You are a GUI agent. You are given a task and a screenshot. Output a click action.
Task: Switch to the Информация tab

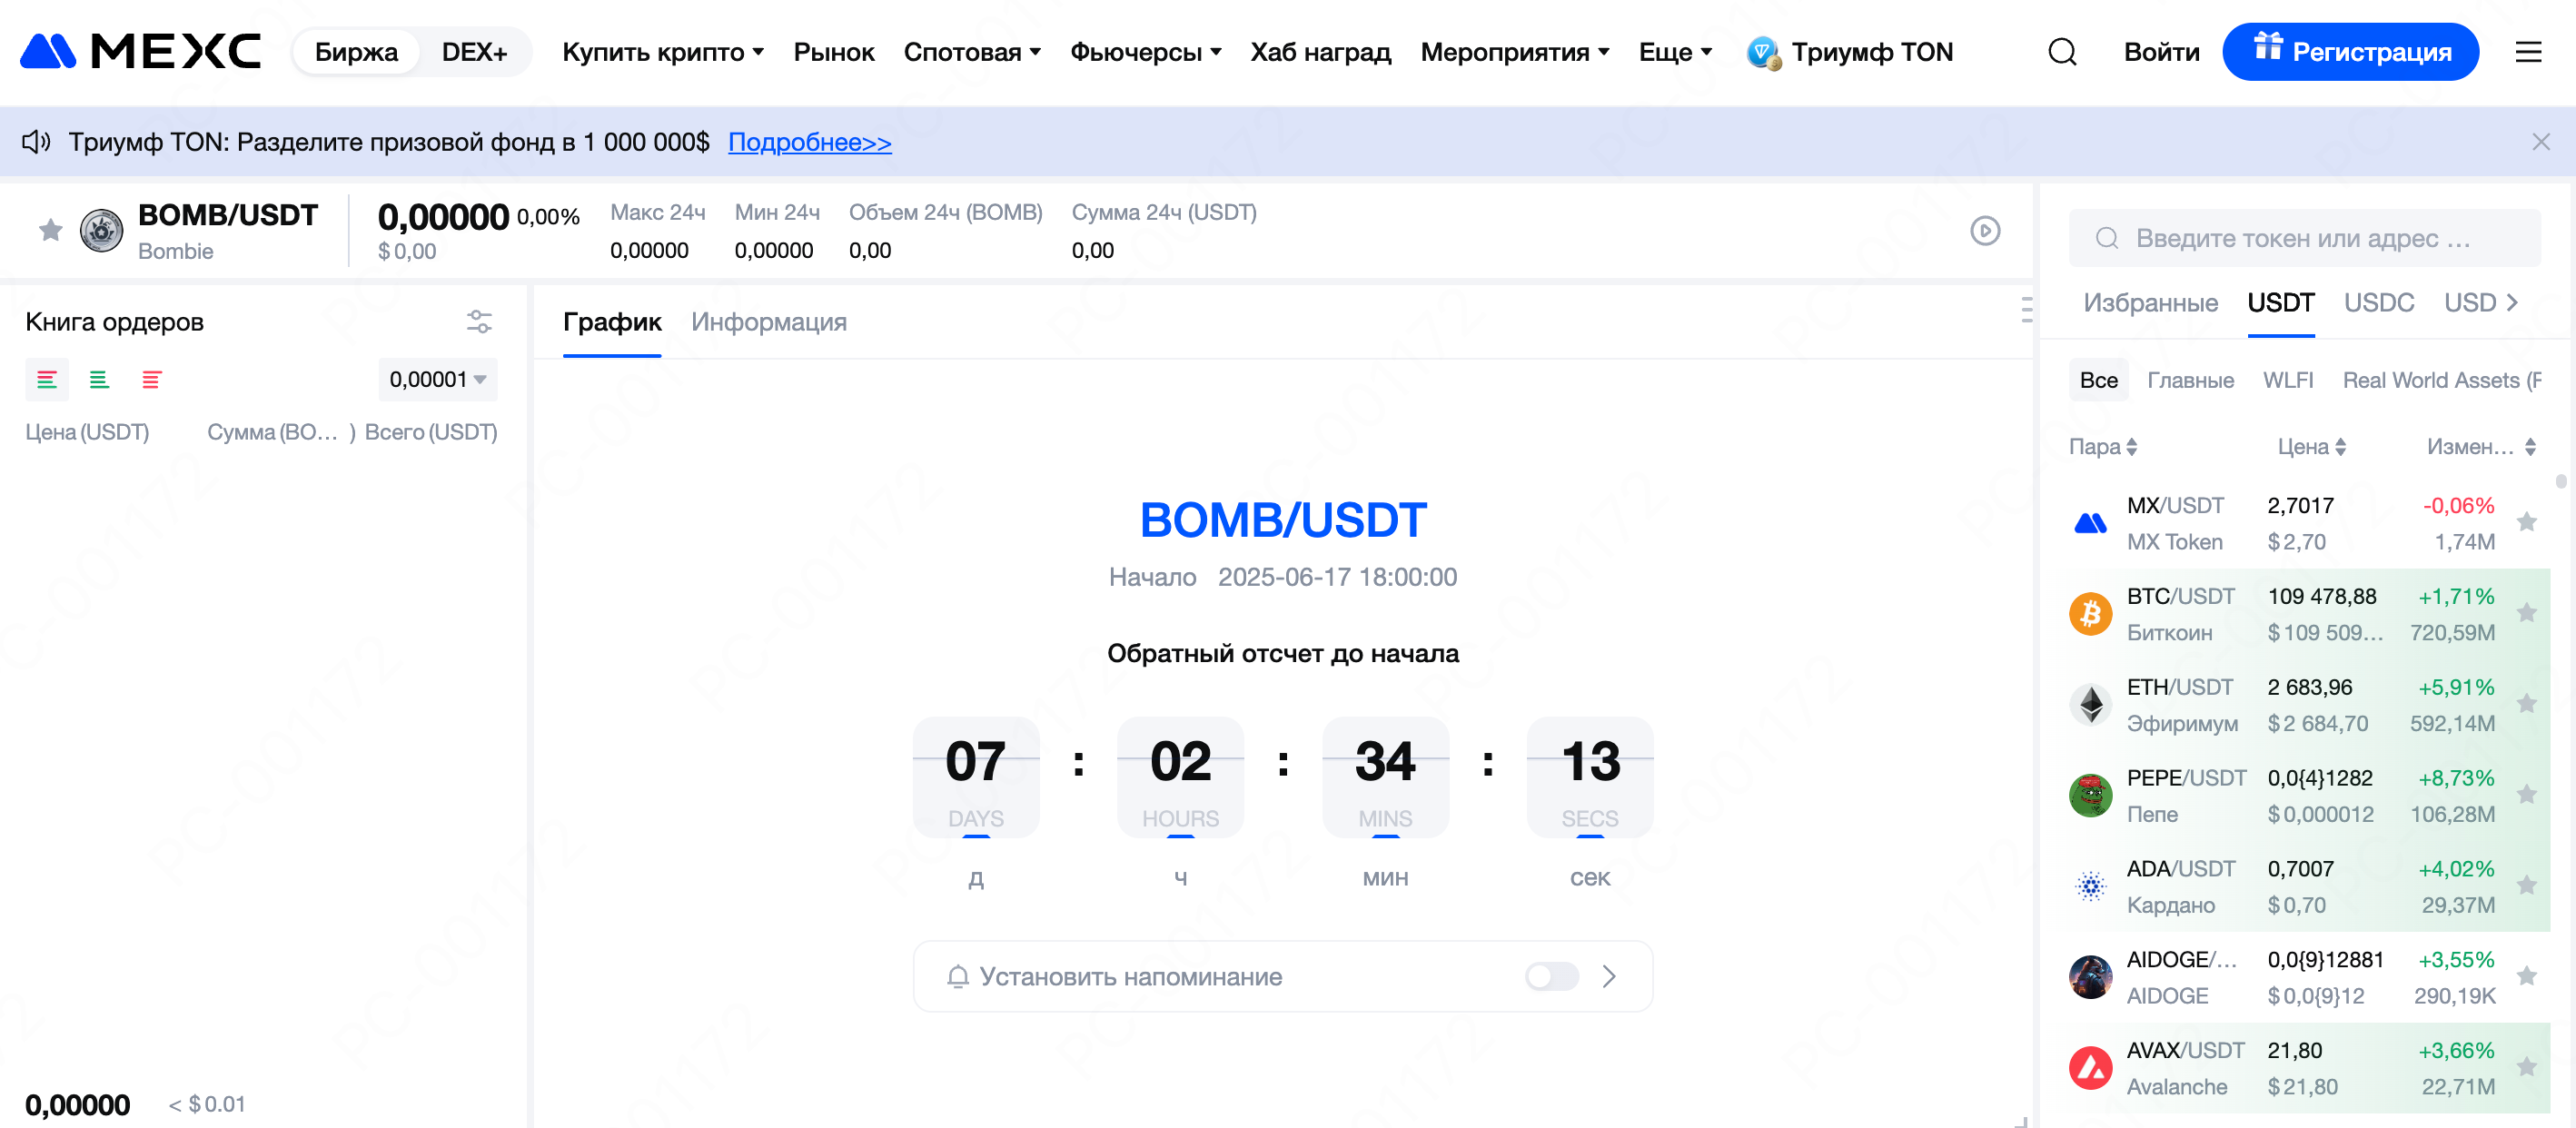tap(768, 322)
